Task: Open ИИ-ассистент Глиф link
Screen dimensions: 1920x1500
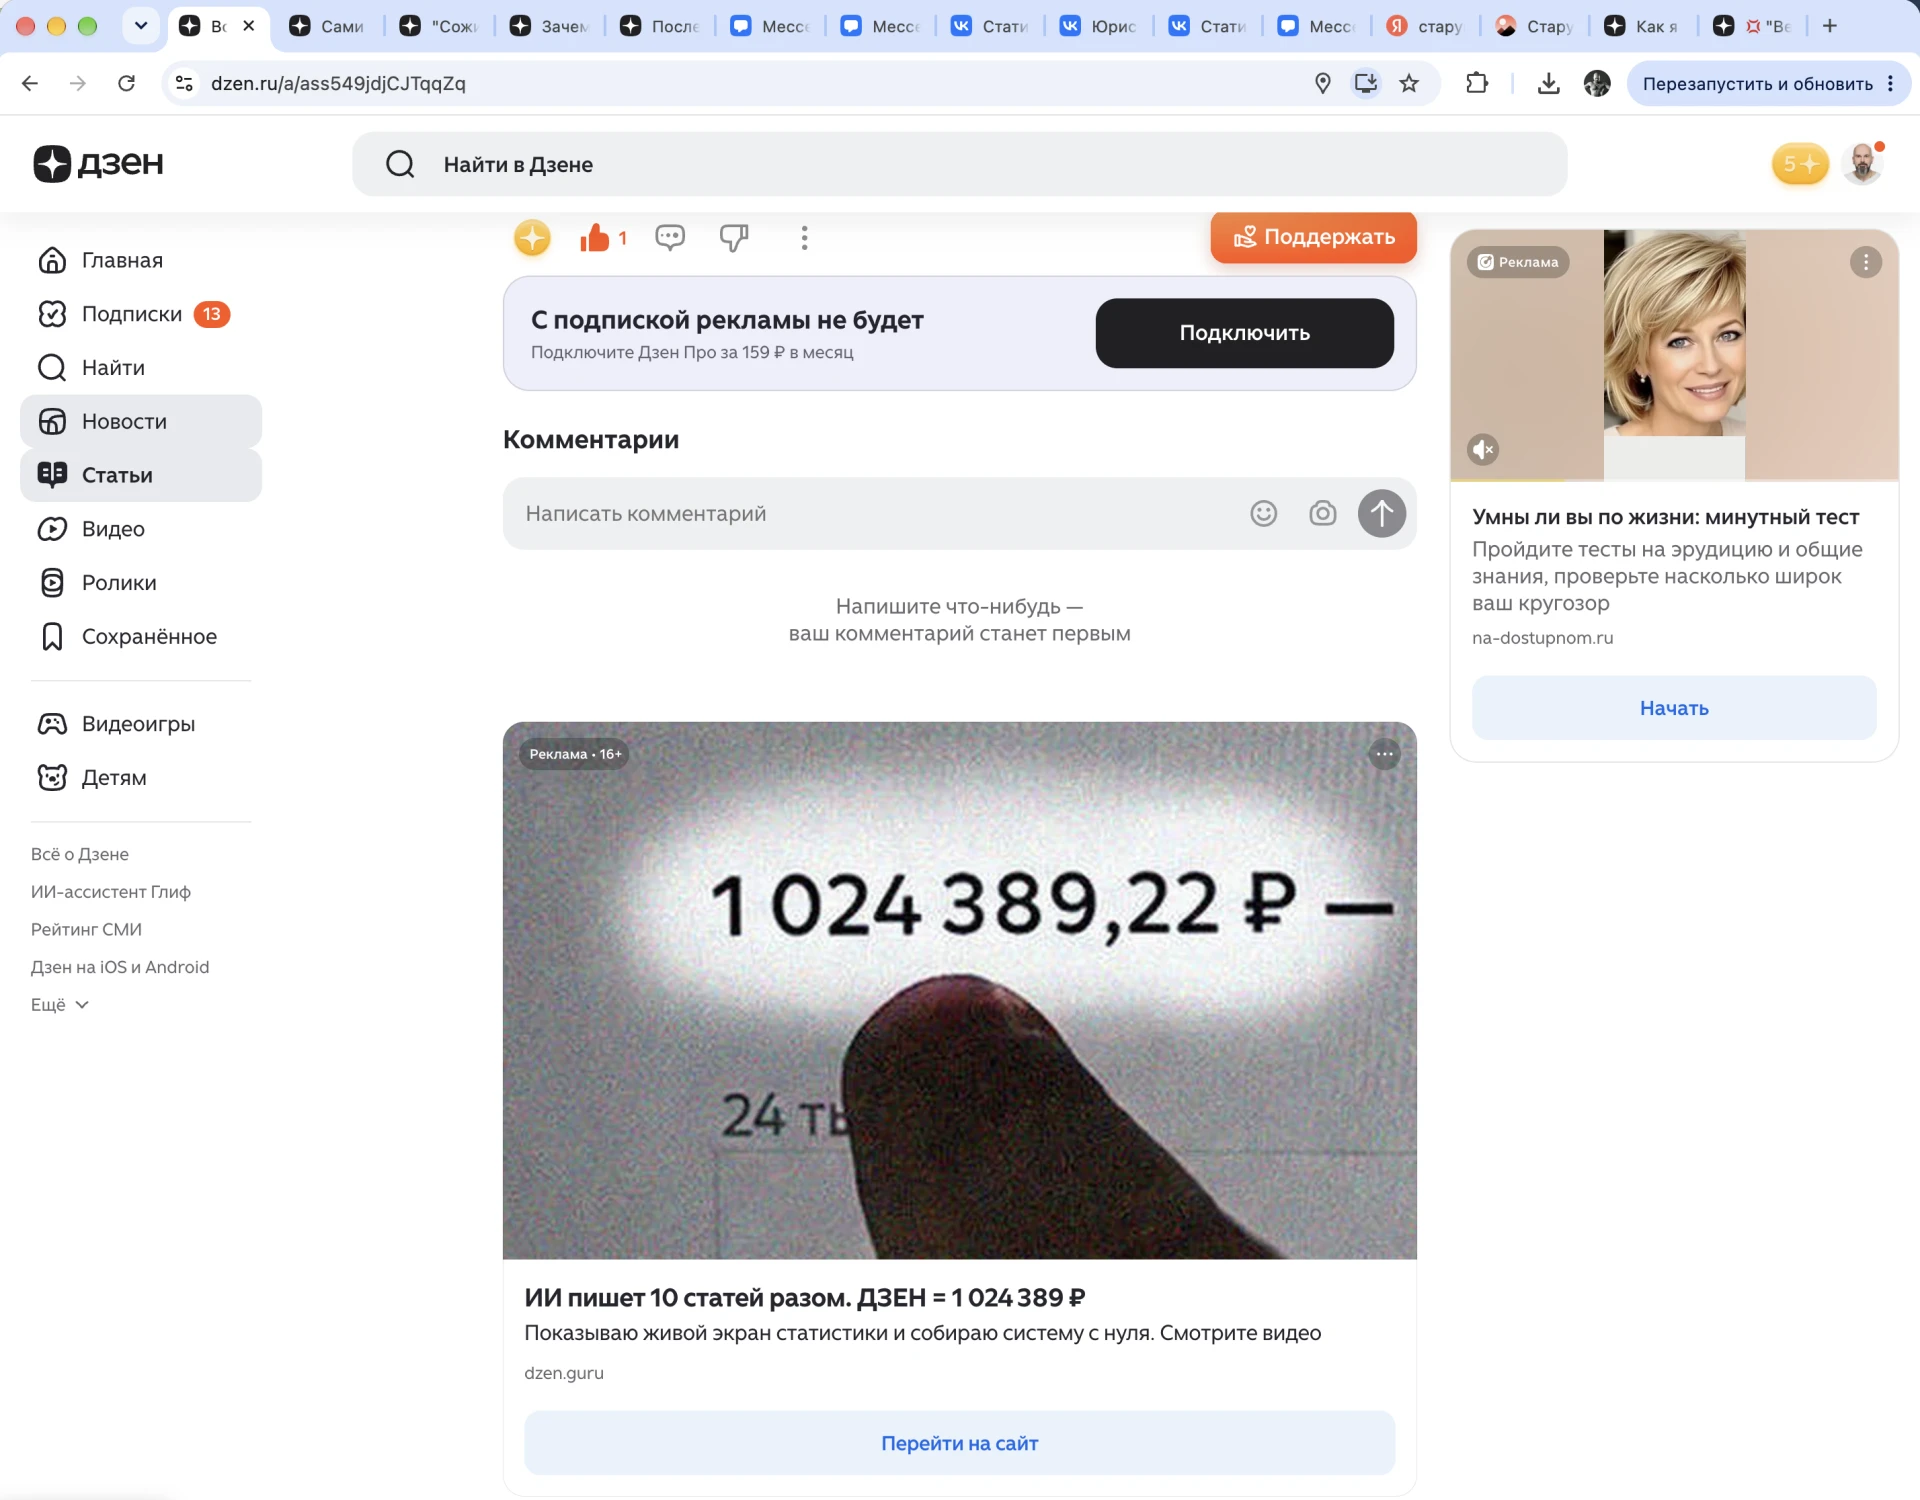Action: [110, 892]
